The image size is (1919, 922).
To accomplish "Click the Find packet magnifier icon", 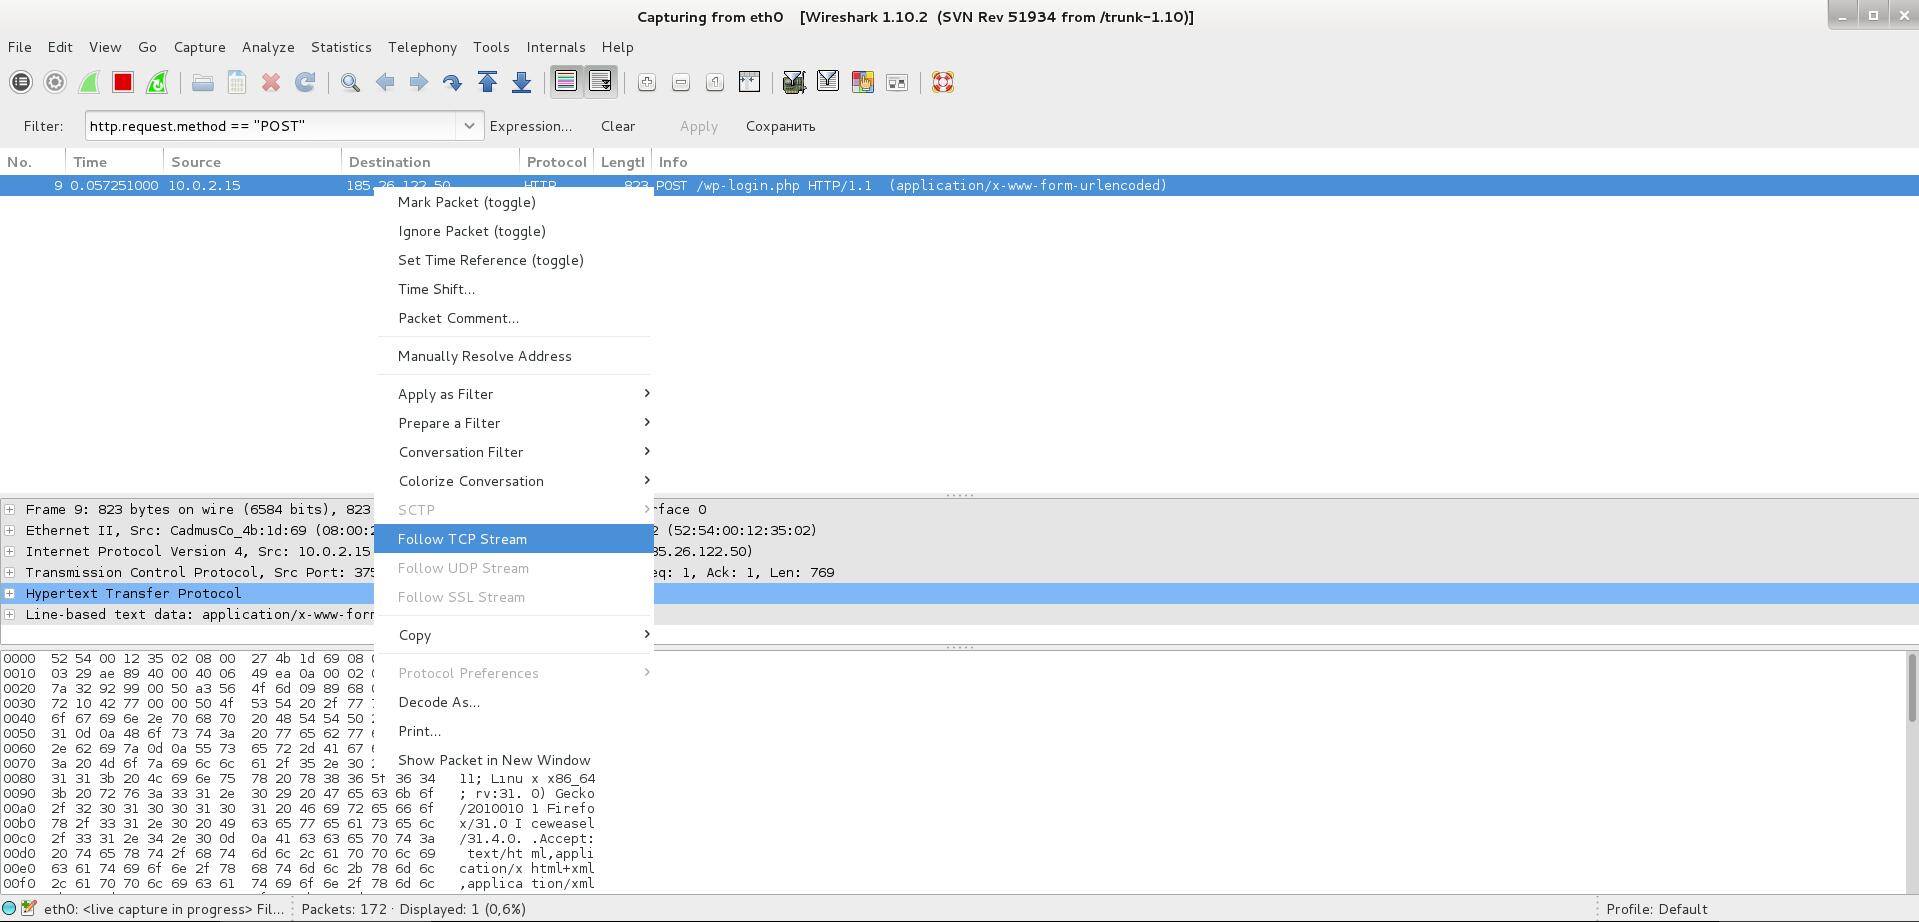I will click(350, 83).
